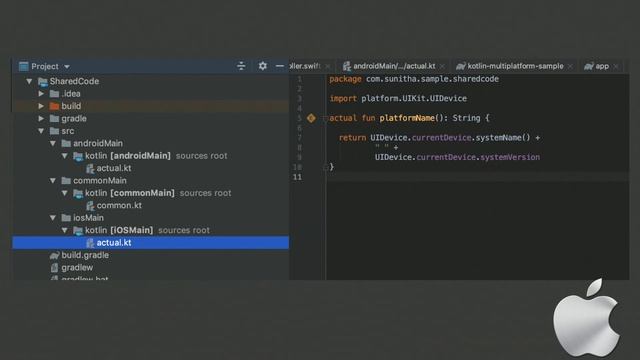This screenshot has width=640, height=360.
Task: Select the src folder icon
Action: (x=54, y=131)
